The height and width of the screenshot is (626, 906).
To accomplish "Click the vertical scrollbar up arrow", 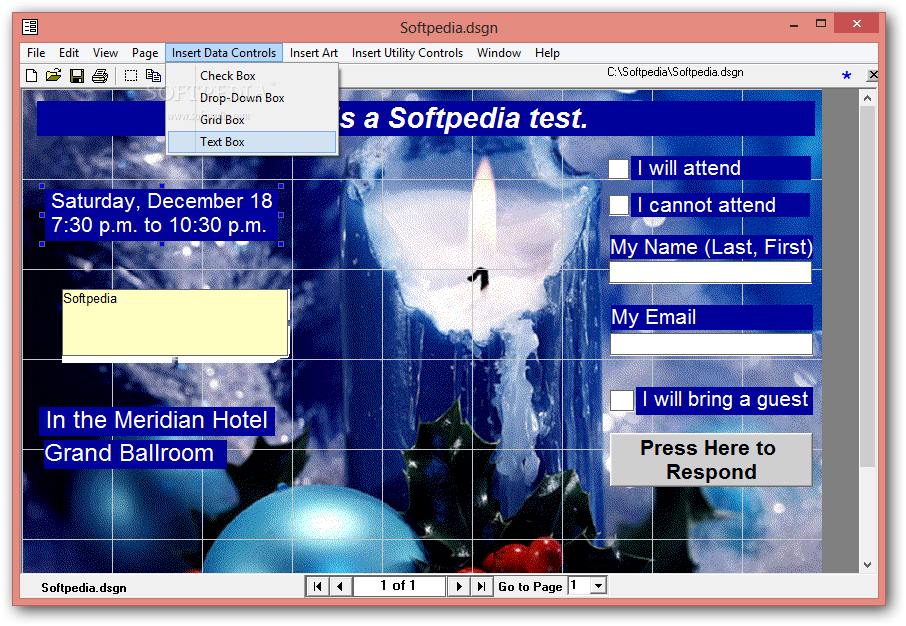I will [867, 98].
